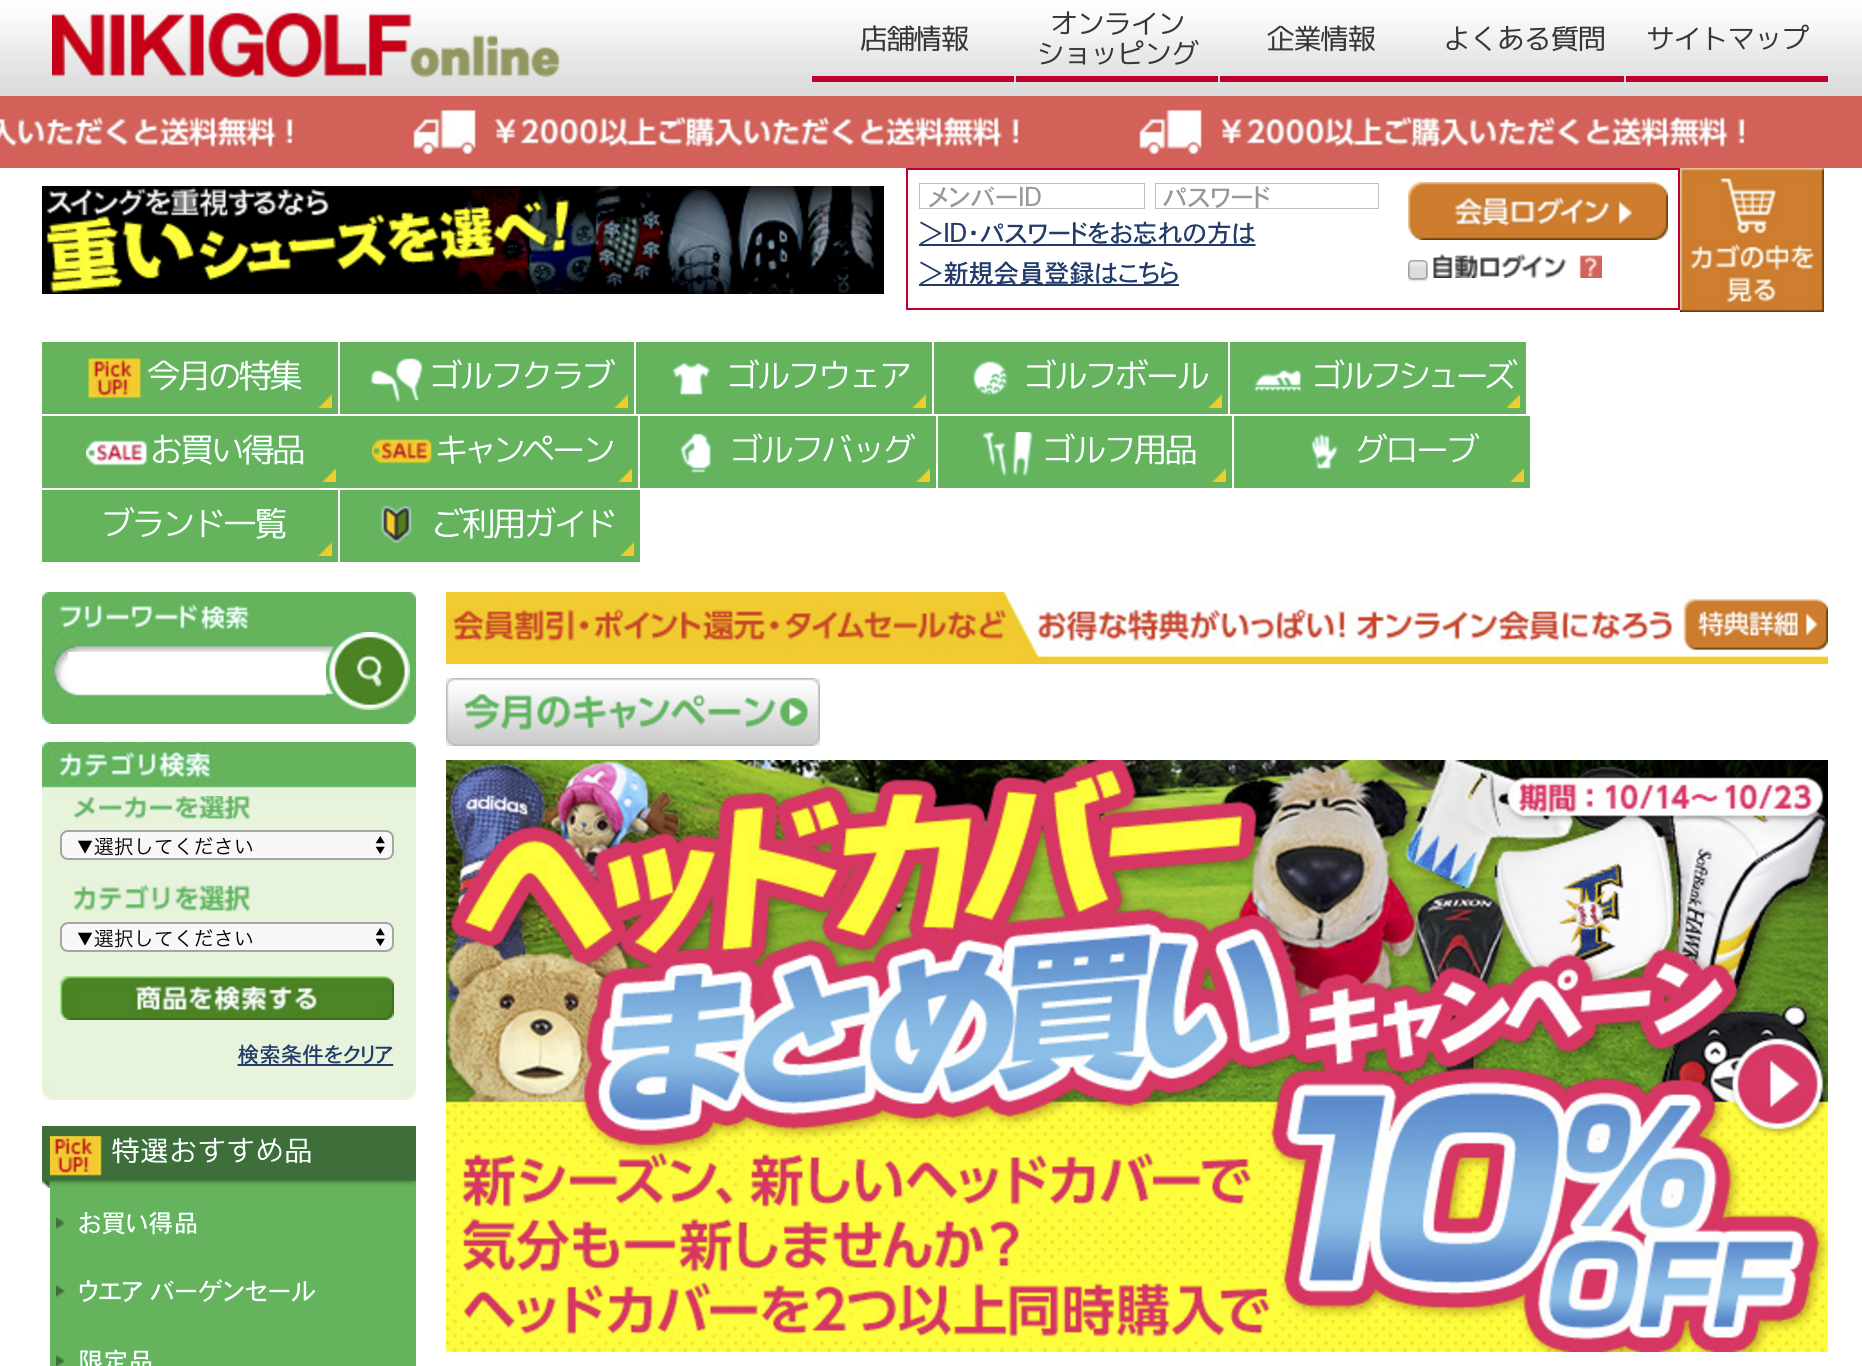Screen dimensions: 1862x1366
Task: Click the green magnifier search button
Action: click(369, 671)
